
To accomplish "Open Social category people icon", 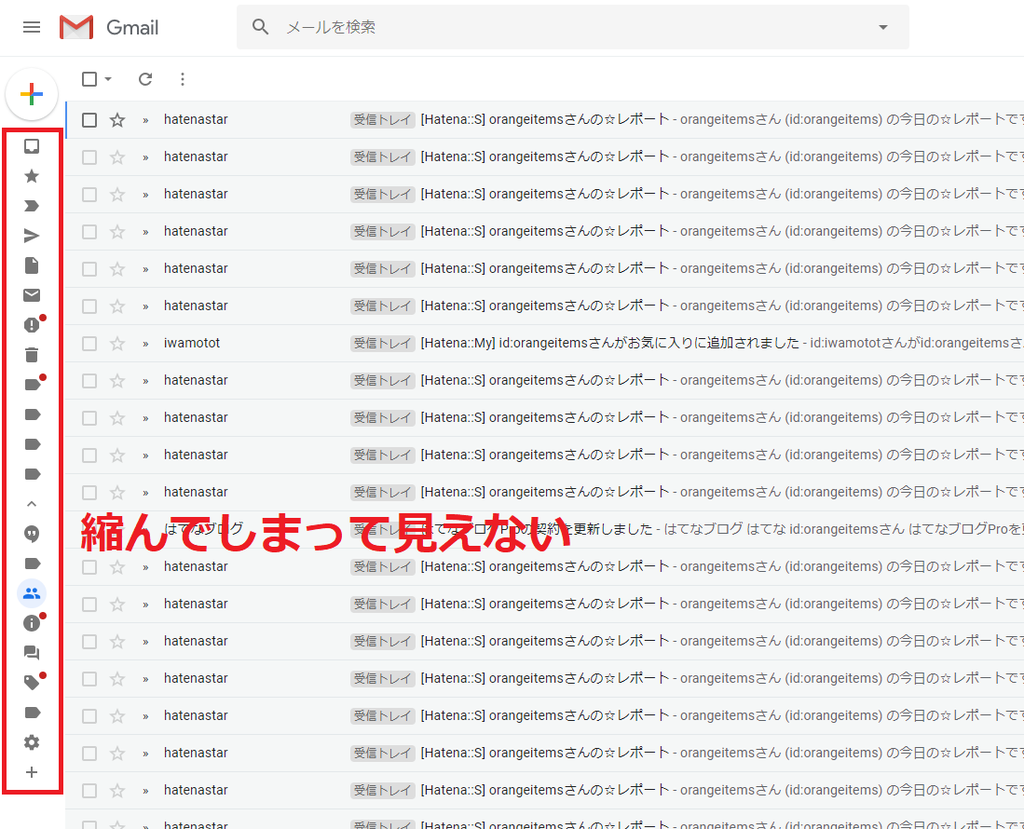I will pyautogui.click(x=31, y=593).
